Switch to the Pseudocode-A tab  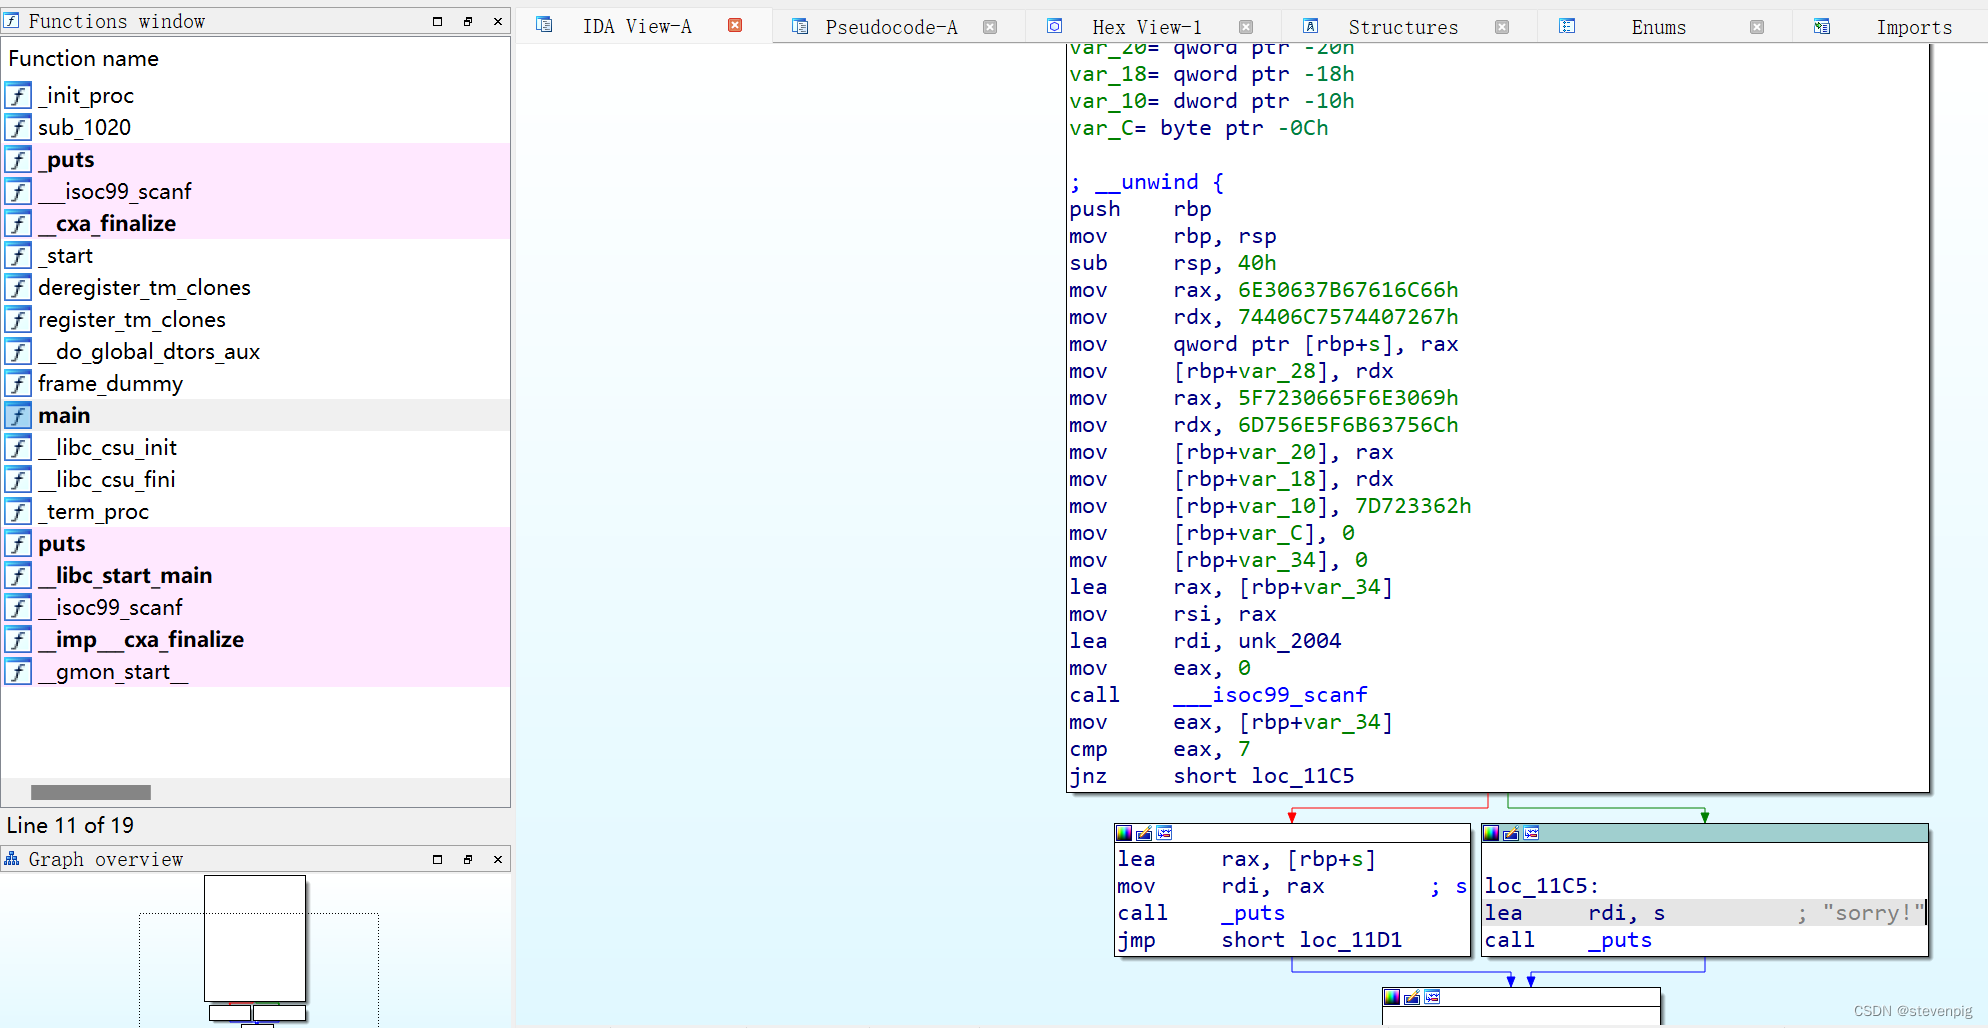point(891,27)
